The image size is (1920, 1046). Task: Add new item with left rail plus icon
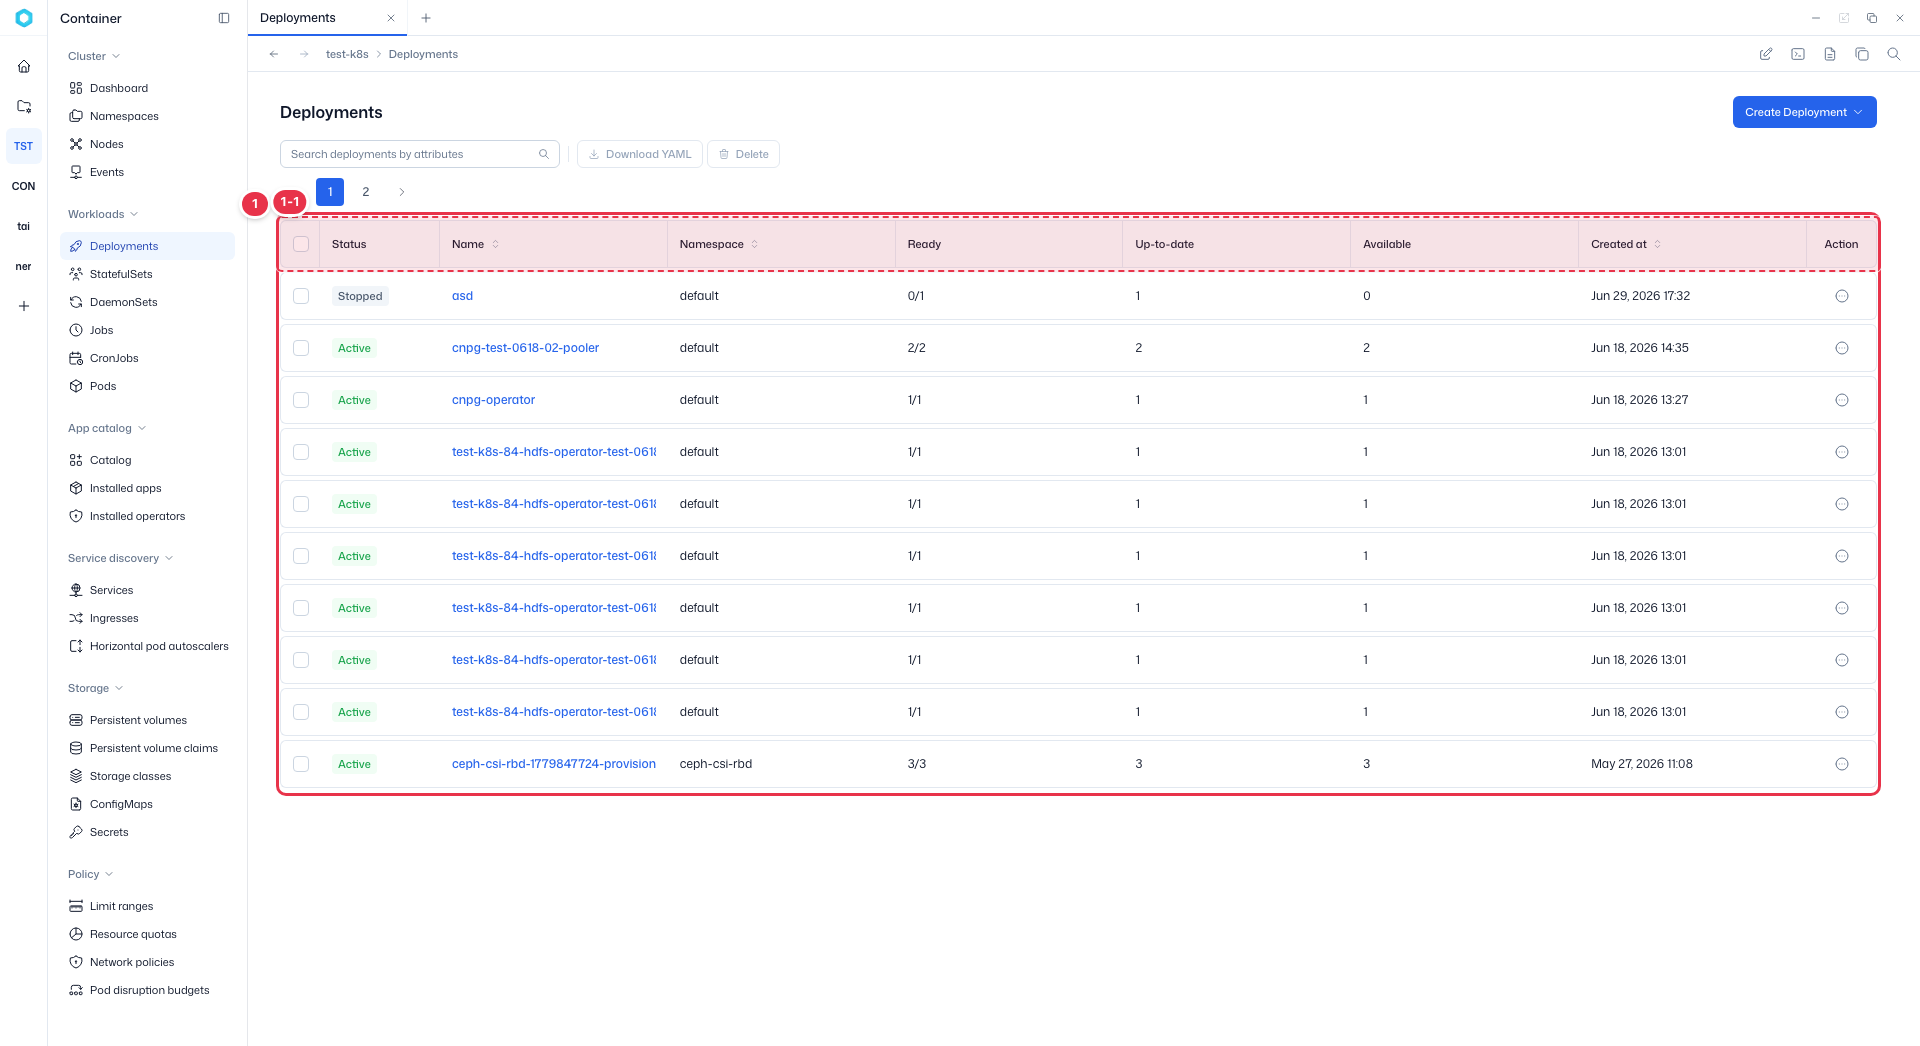tap(24, 306)
